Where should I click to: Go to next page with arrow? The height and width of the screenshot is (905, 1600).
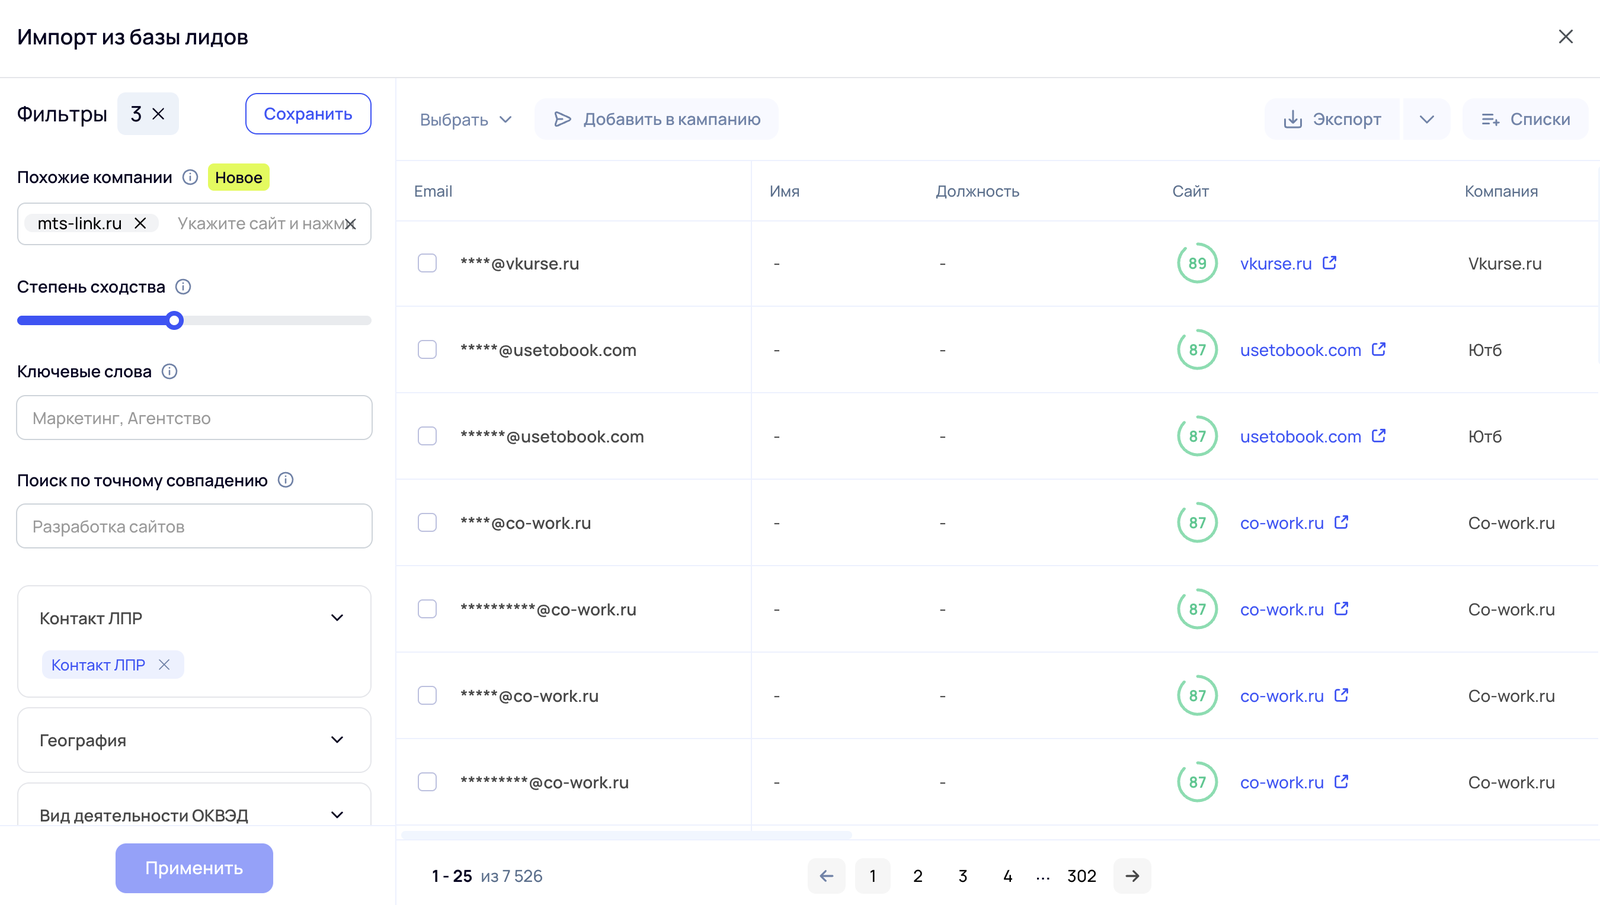1132,876
